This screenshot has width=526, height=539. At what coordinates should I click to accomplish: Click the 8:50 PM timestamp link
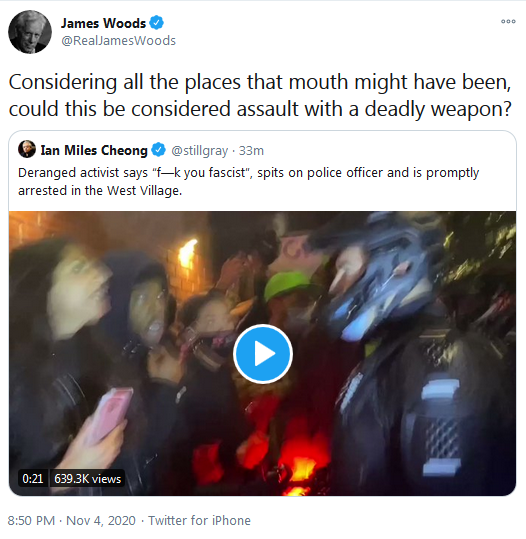click(x=31, y=520)
